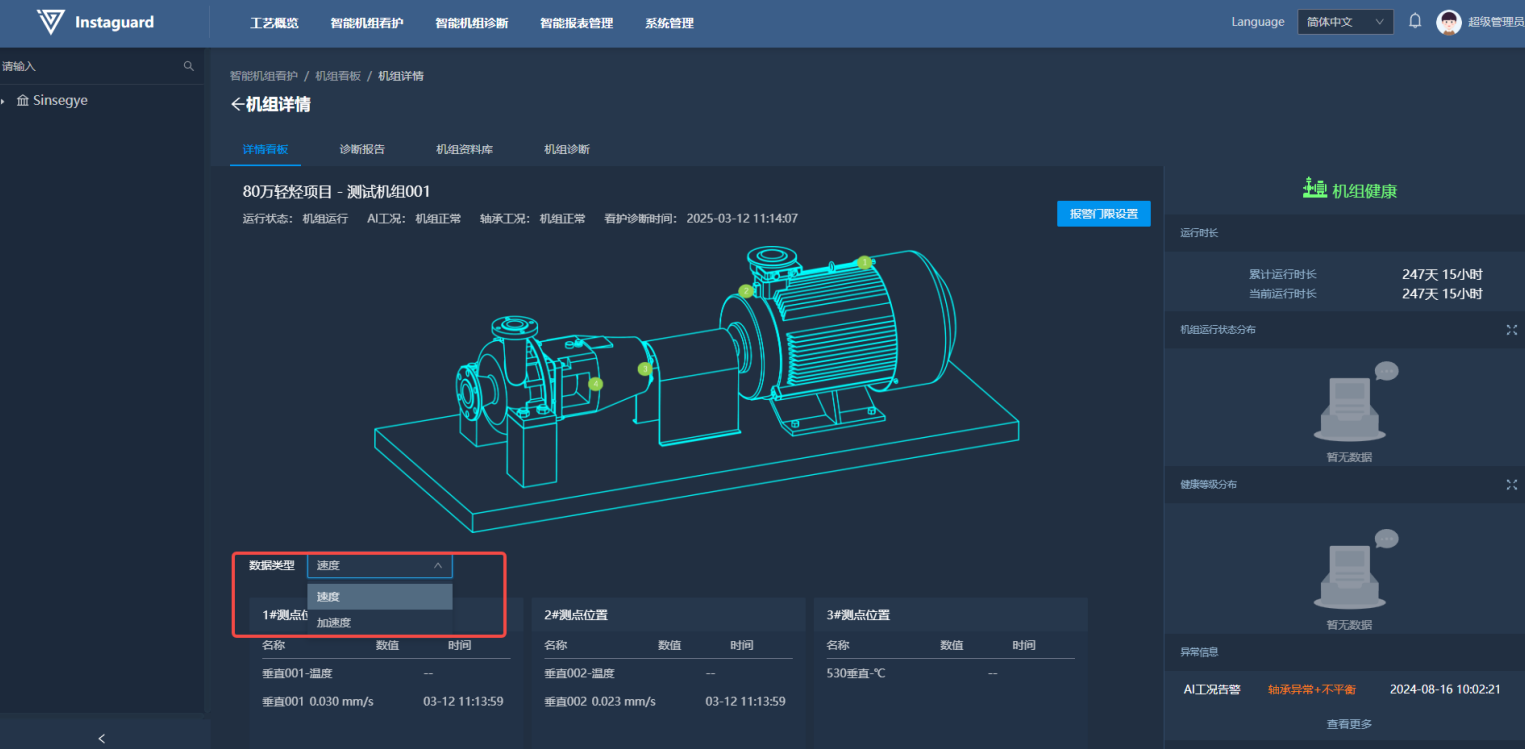
Task: Click measurement point marker 1 on motor
Action: pyautogui.click(x=864, y=262)
